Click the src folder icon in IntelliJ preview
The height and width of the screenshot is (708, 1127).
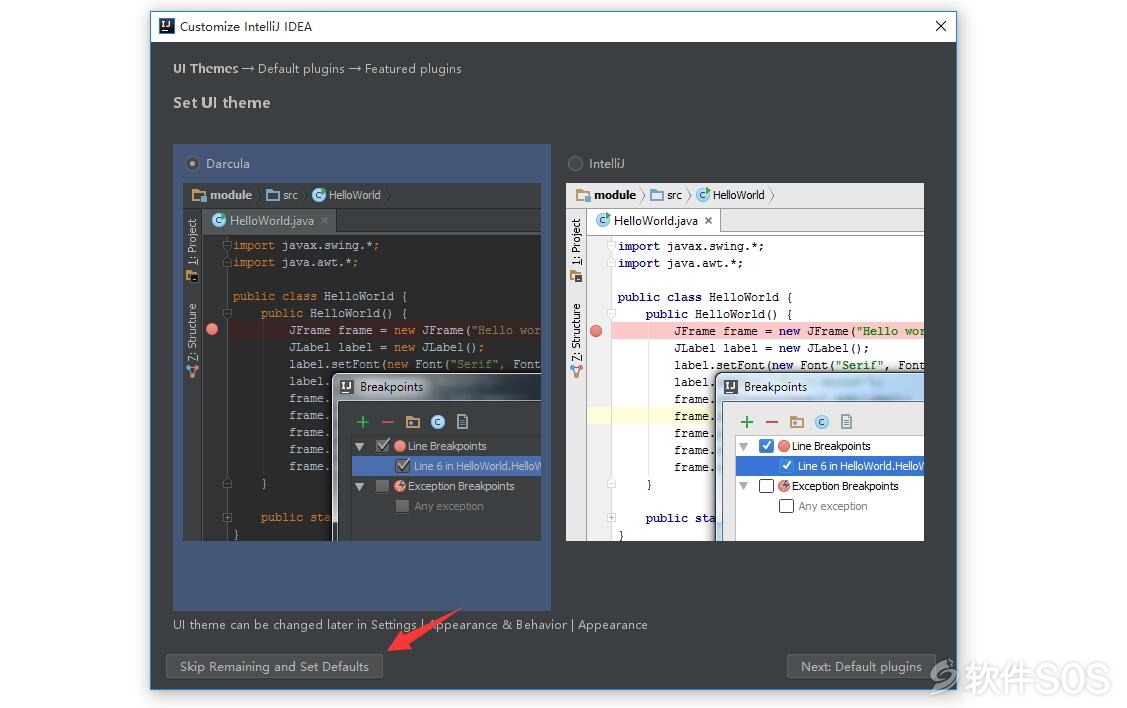point(657,195)
